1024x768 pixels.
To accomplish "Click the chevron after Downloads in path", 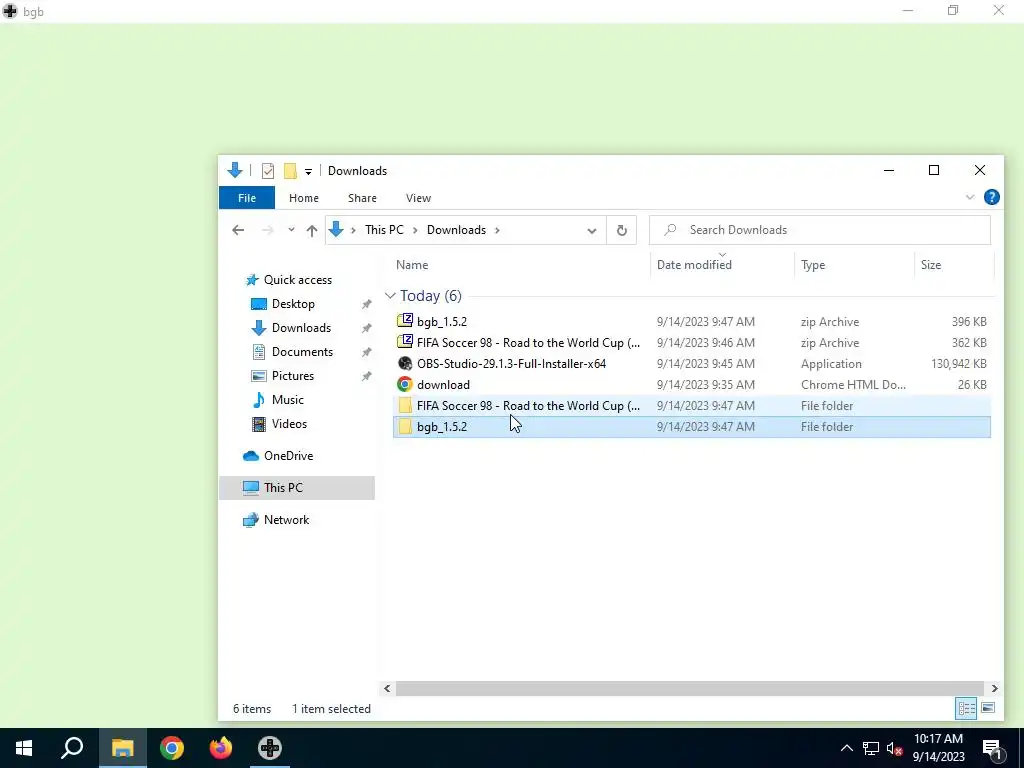I will tap(497, 230).
